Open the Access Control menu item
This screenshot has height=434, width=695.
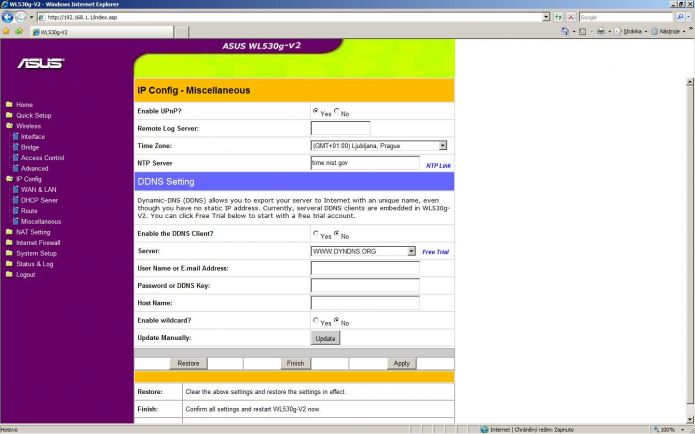[43, 158]
